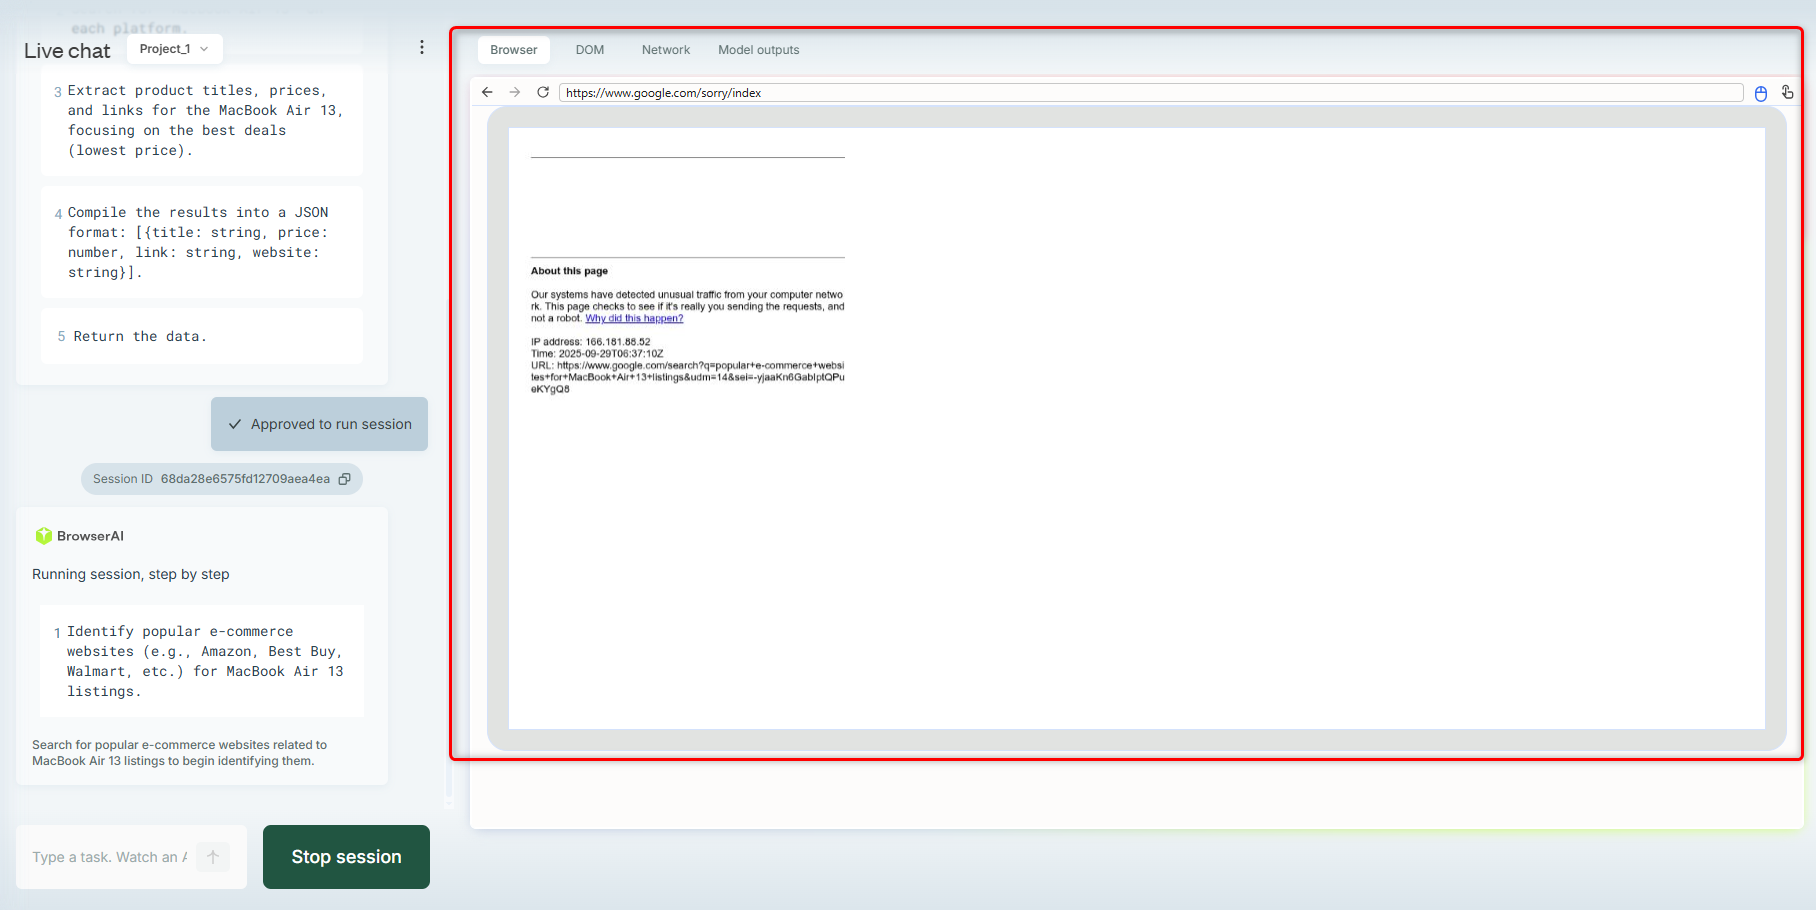Open the Model outputs tab
This screenshot has width=1816, height=910.
(759, 50)
